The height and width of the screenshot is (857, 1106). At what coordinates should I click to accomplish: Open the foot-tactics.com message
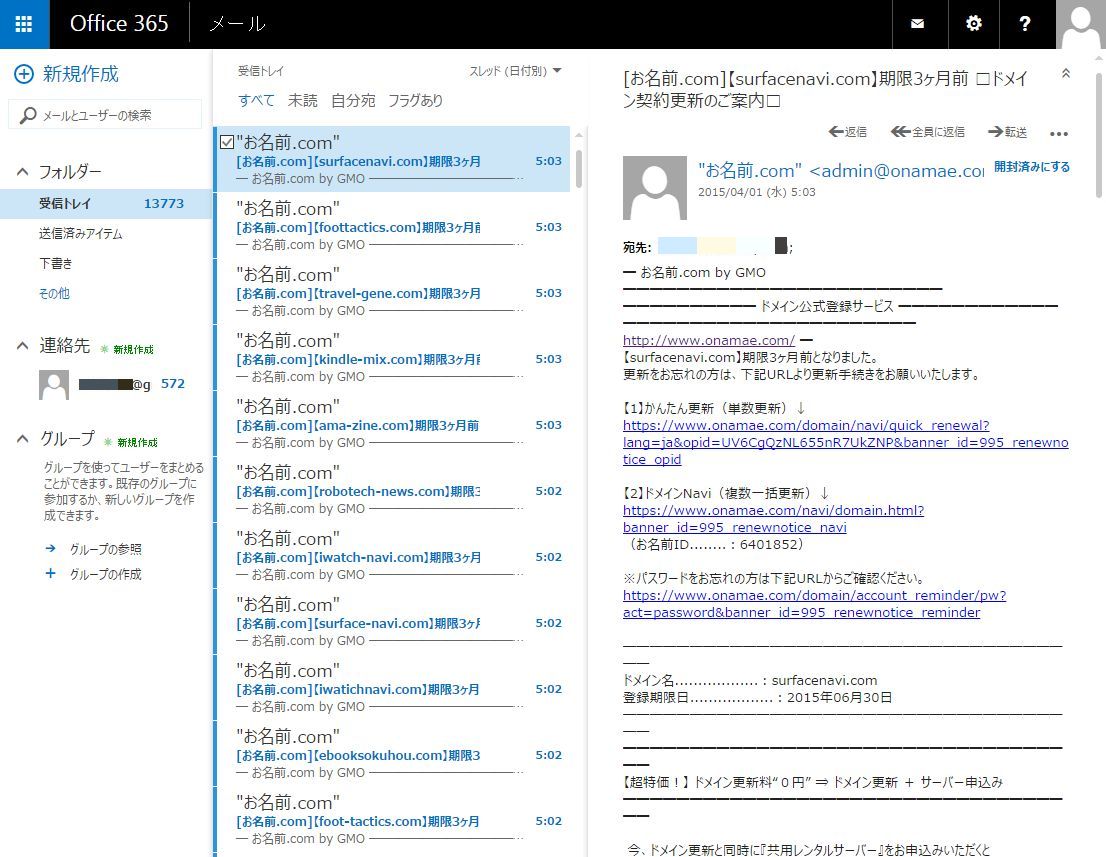pos(392,820)
